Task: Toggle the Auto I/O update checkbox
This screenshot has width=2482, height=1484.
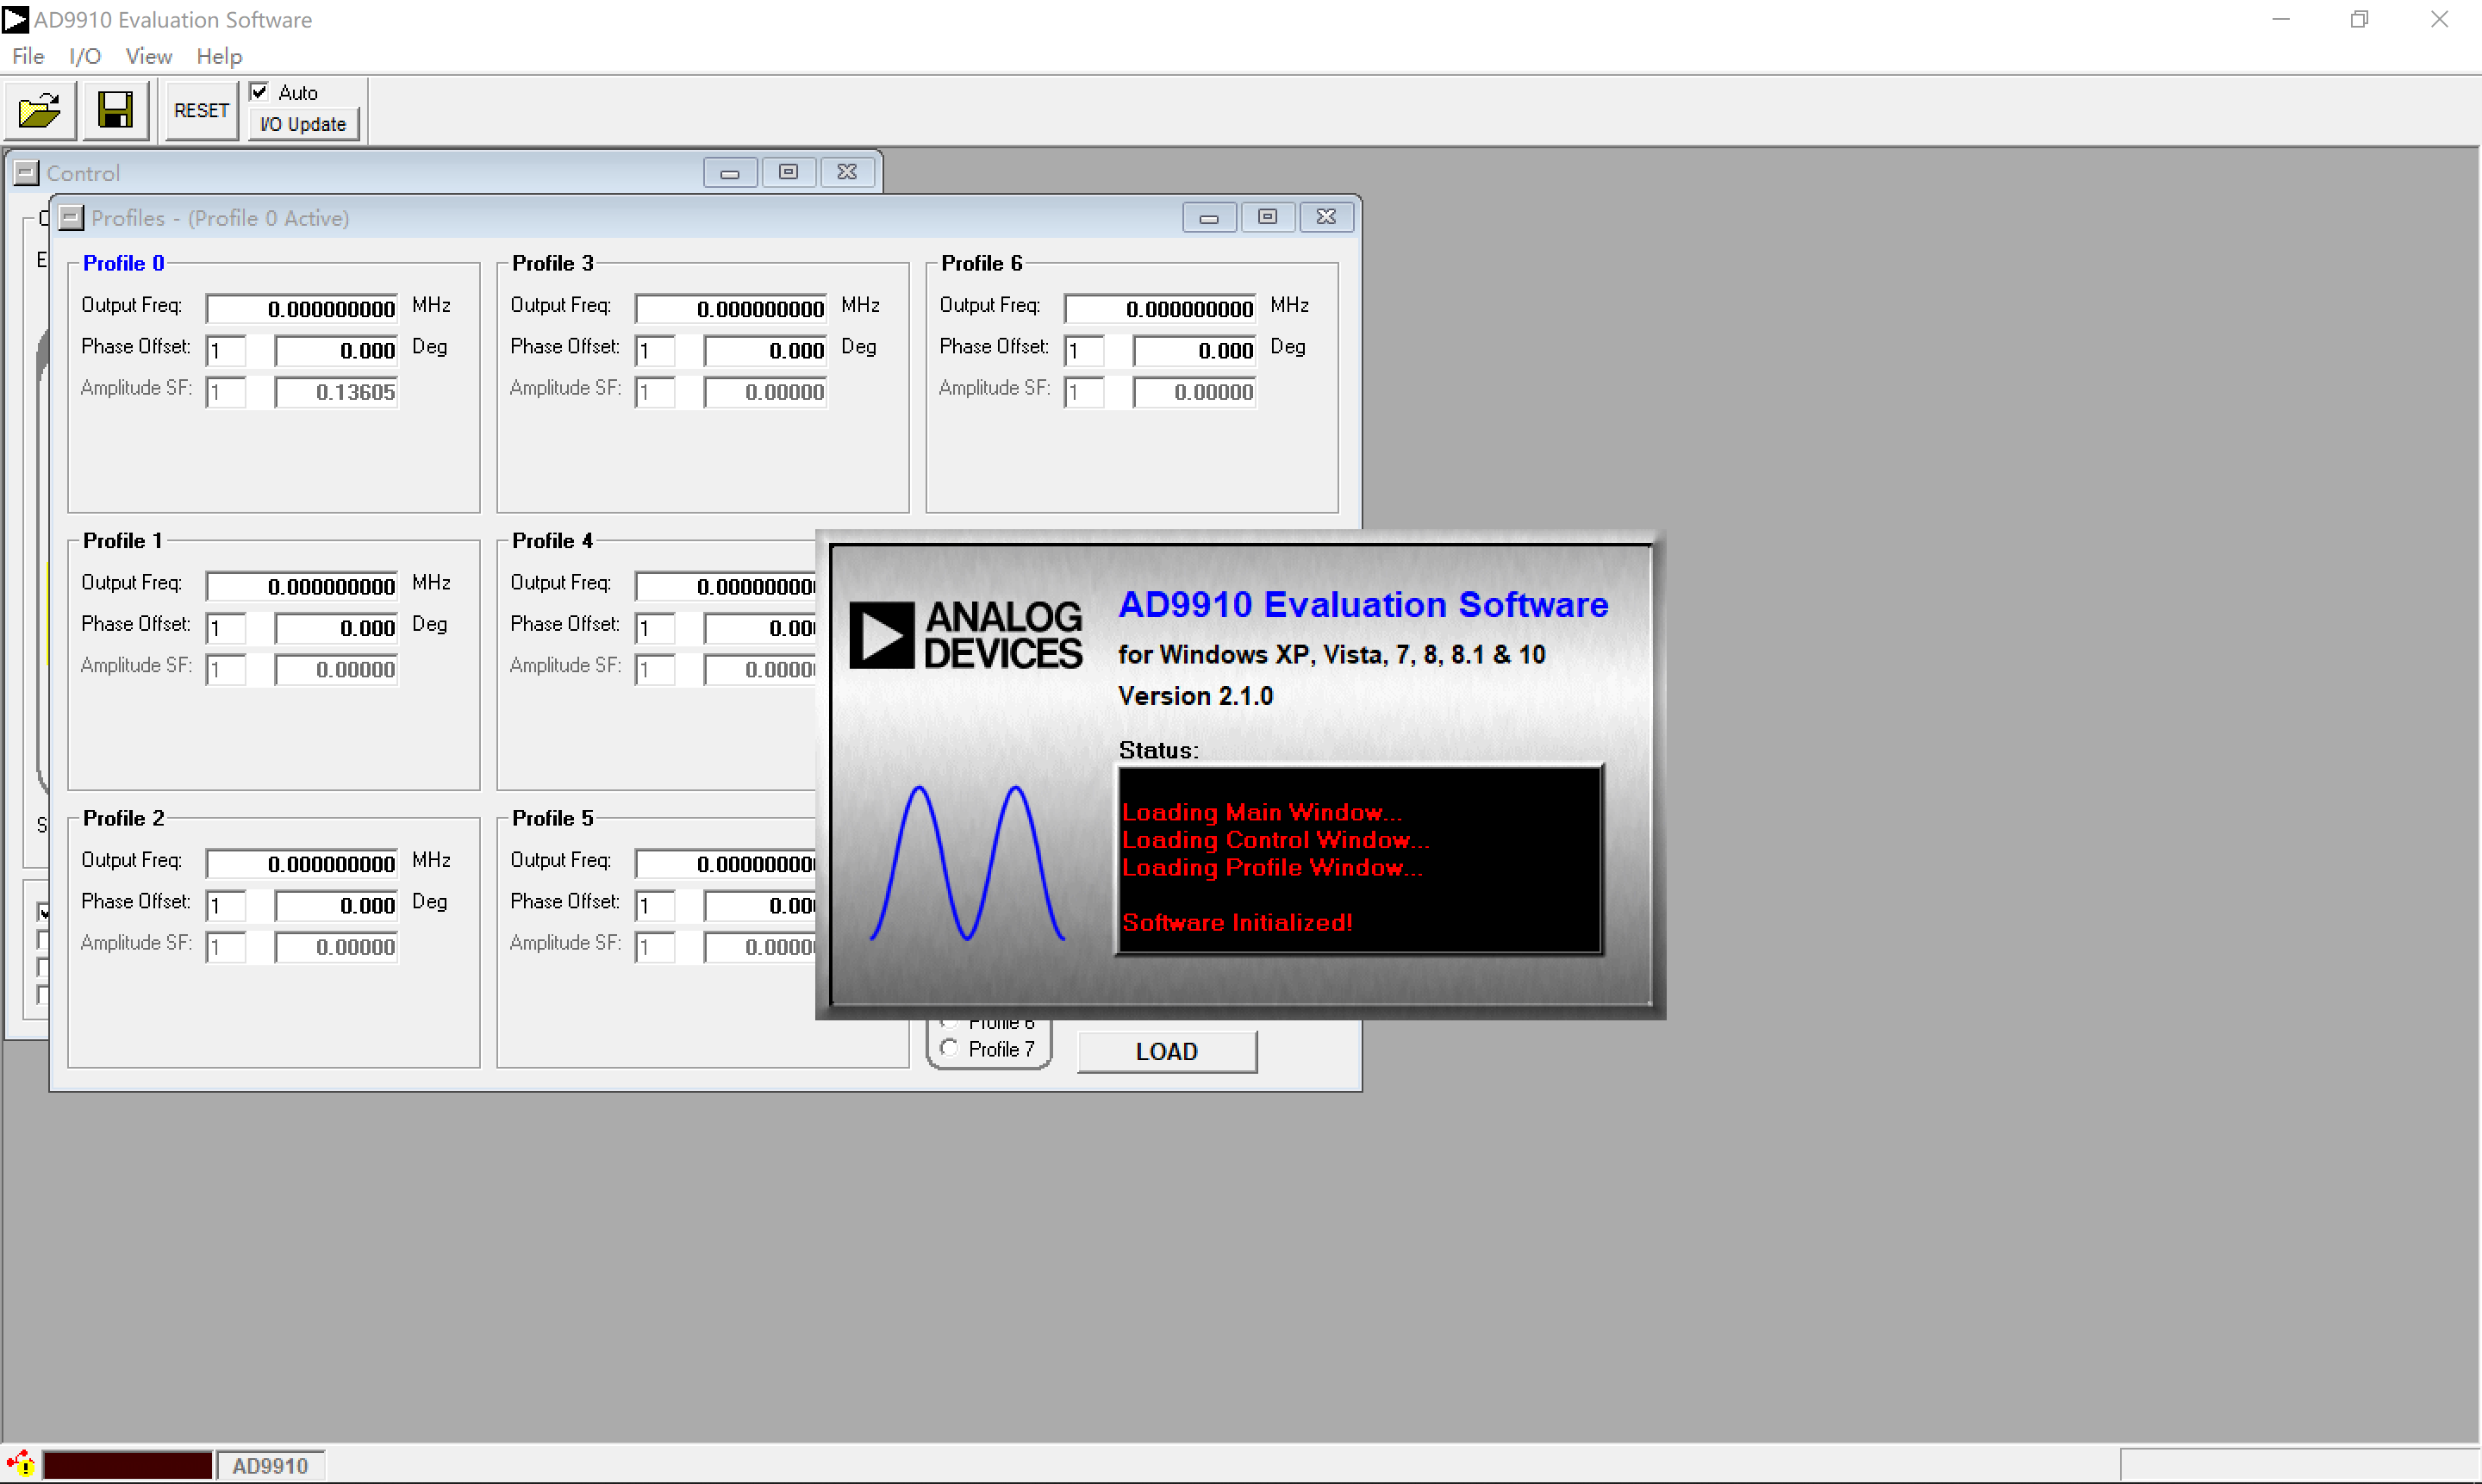Action: [x=259, y=92]
